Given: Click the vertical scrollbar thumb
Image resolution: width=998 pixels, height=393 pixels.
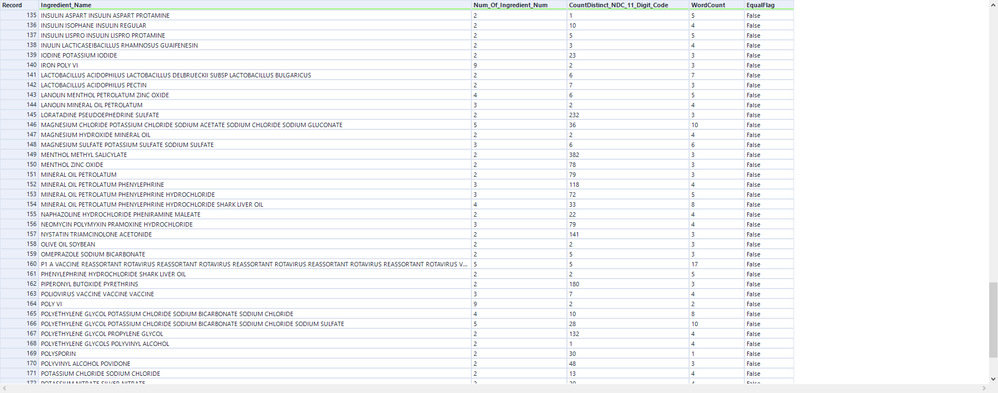Looking at the screenshot, I should (994, 320).
